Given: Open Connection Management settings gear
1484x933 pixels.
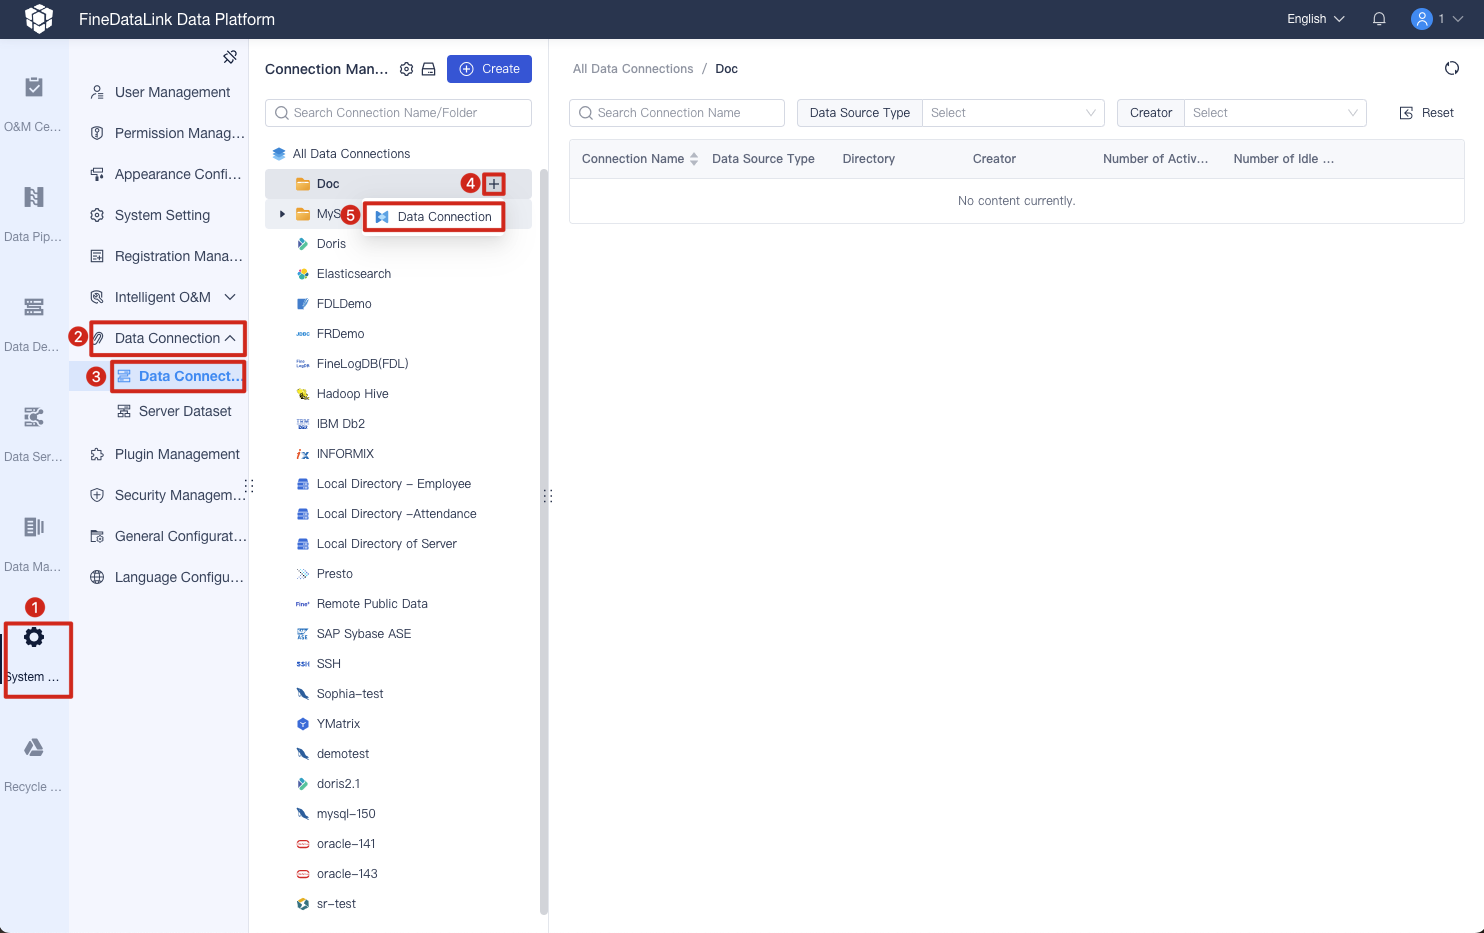Looking at the screenshot, I should (406, 68).
